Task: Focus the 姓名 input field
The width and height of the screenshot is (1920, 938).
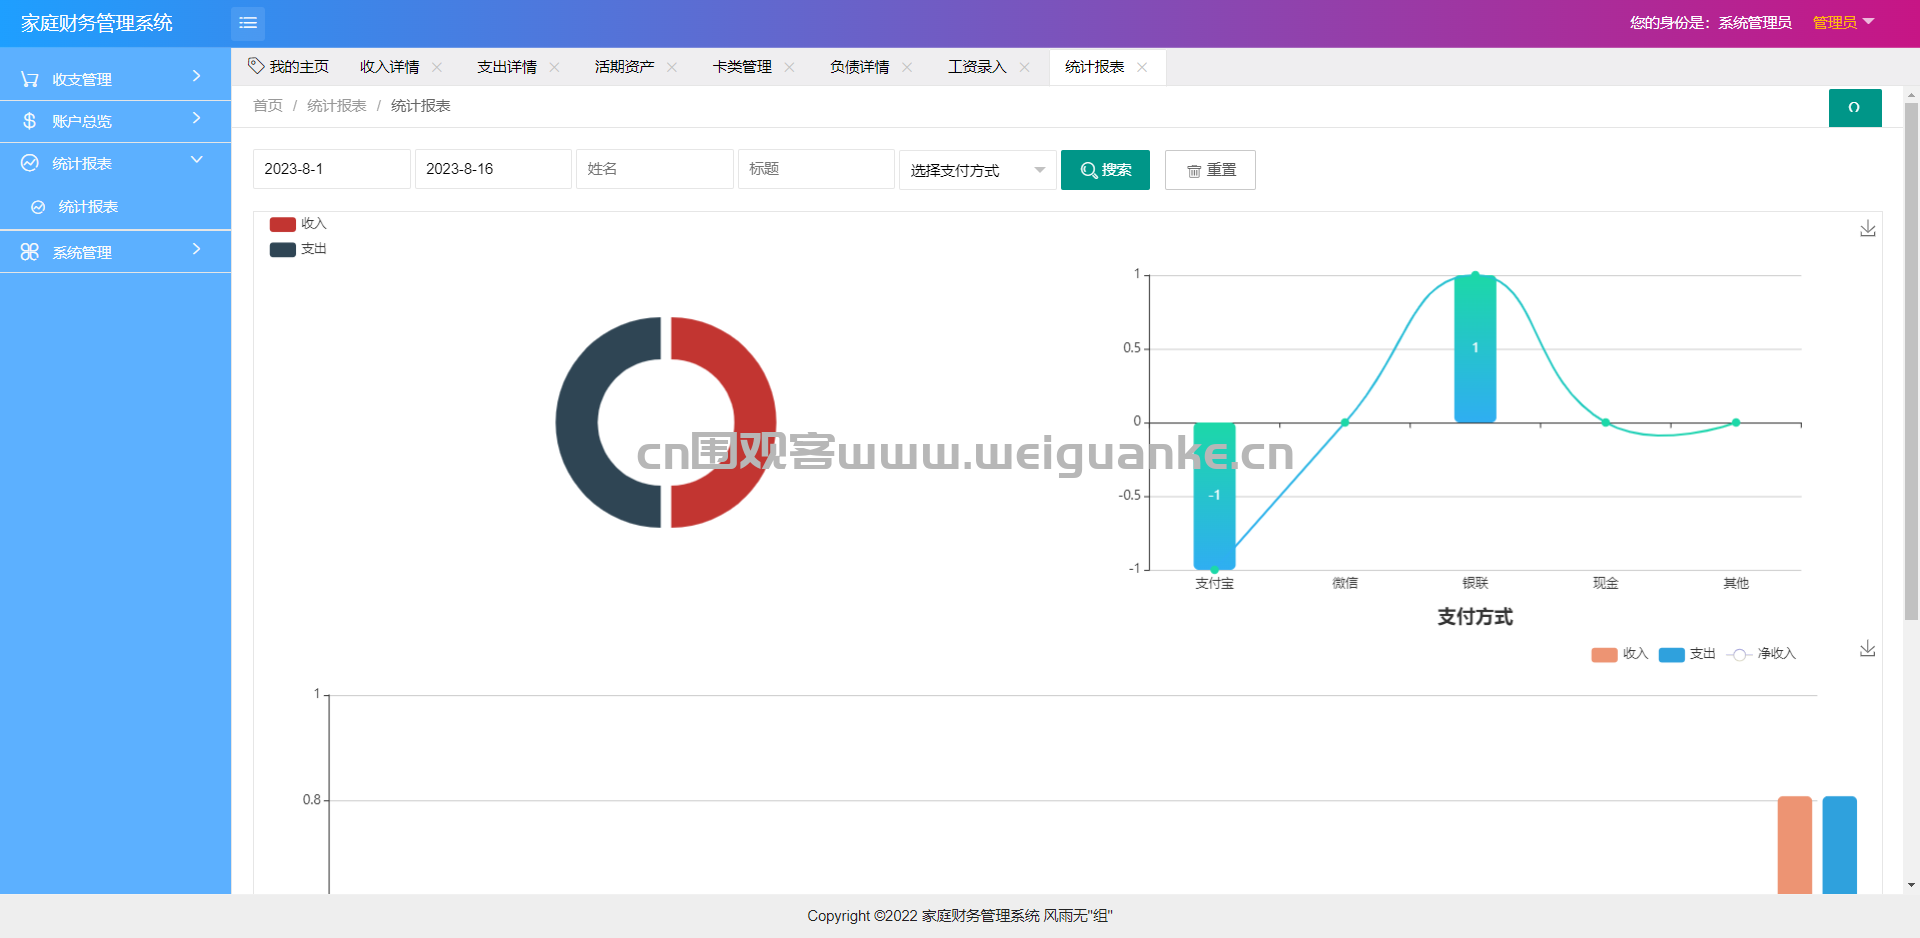Action: [655, 169]
